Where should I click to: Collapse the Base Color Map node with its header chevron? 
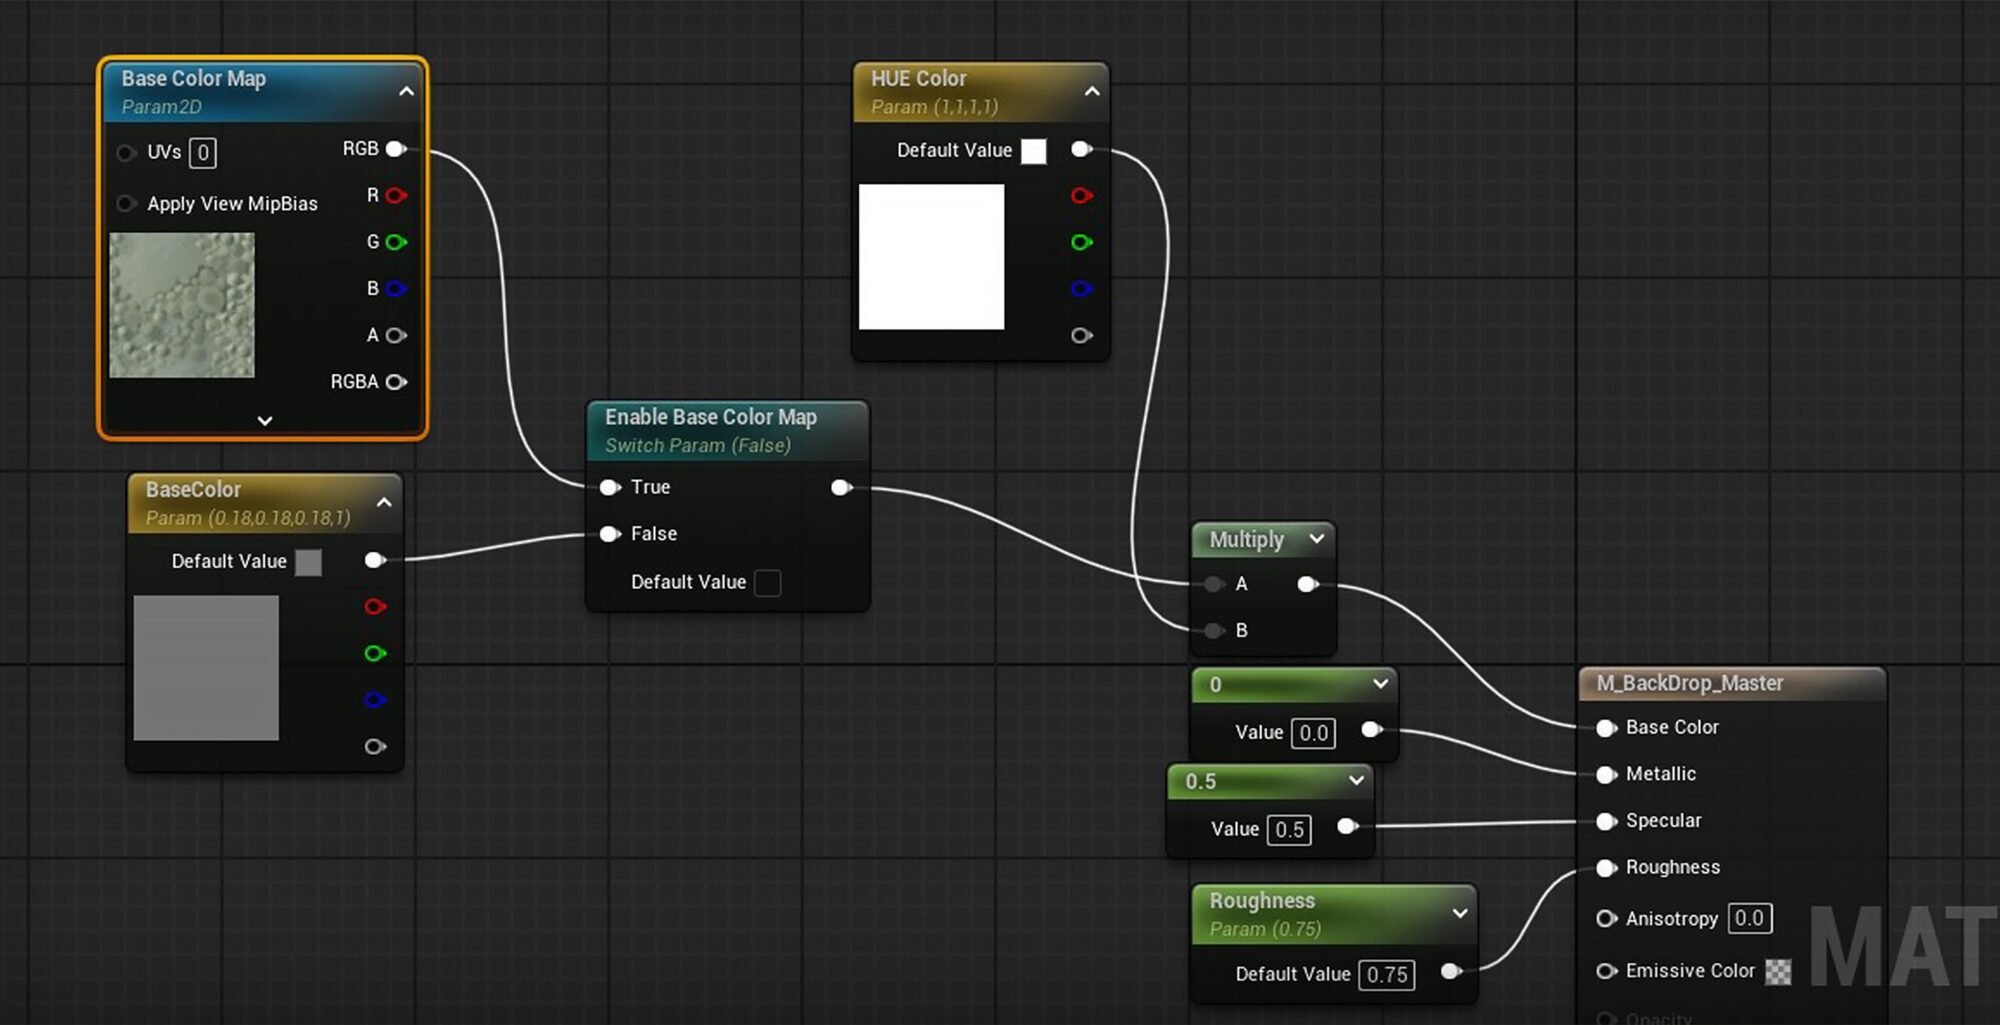click(x=406, y=91)
